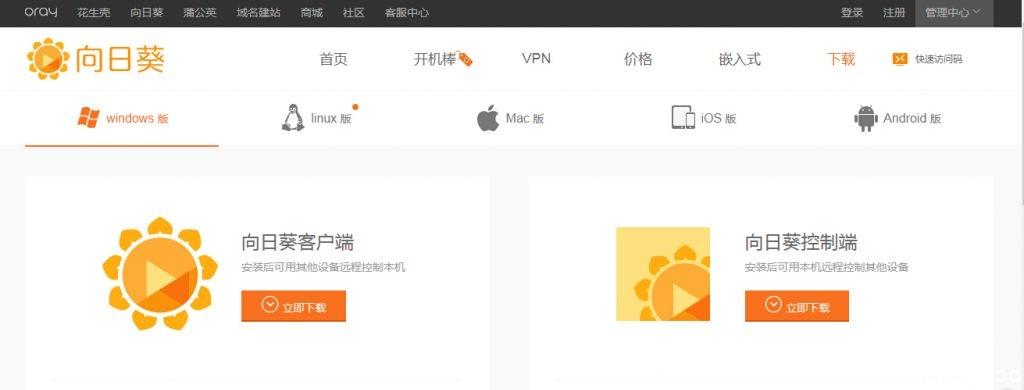
Task: Open VPN in main navigation
Action: click(536, 59)
